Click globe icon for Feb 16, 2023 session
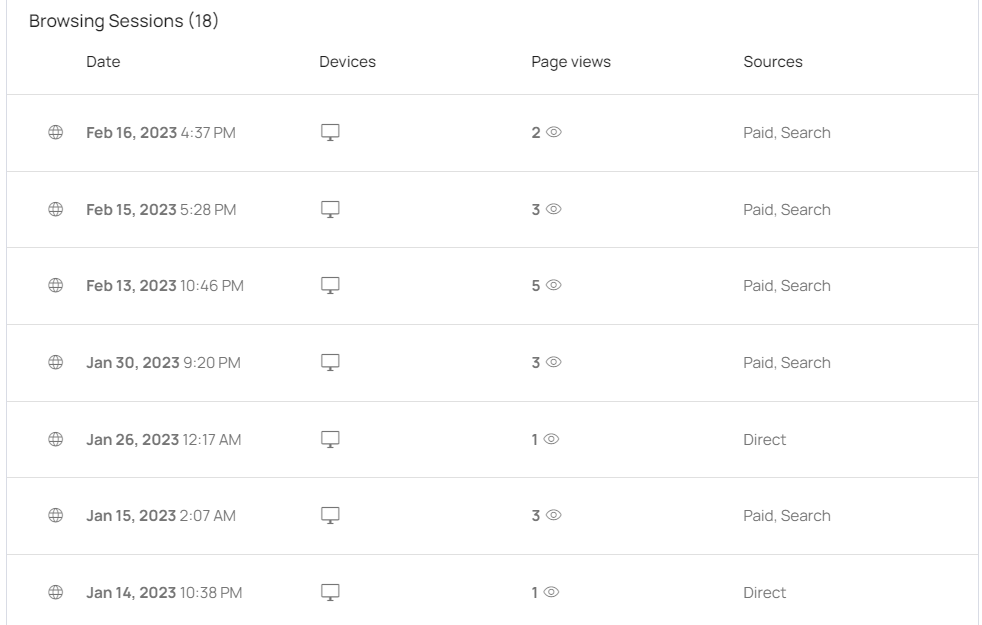The image size is (982, 625). (56, 133)
